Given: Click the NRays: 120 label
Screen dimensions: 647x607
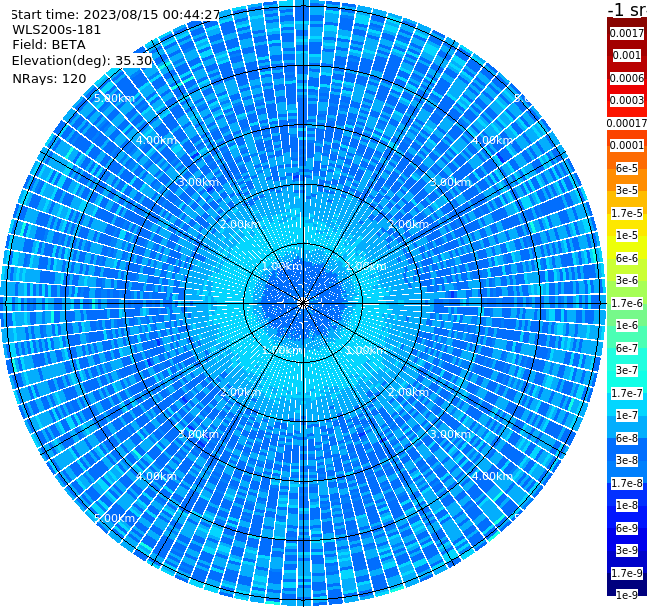Looking at the screenshot, I should (x=49, y=78).
